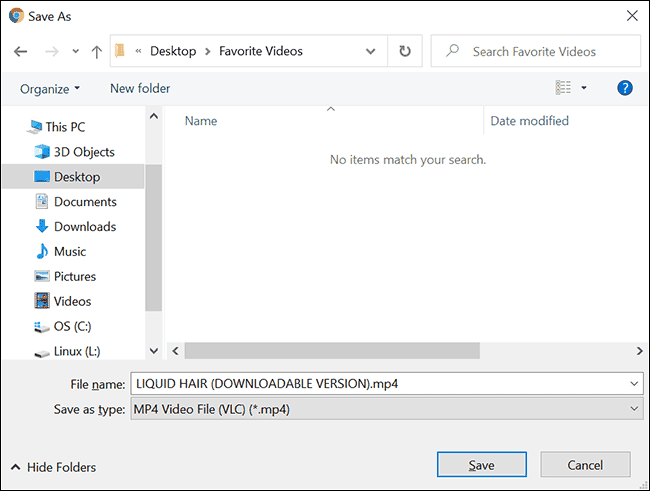The image size is (650, 491).
Task: Click the Save button
Action: click(x=481, y=465)
